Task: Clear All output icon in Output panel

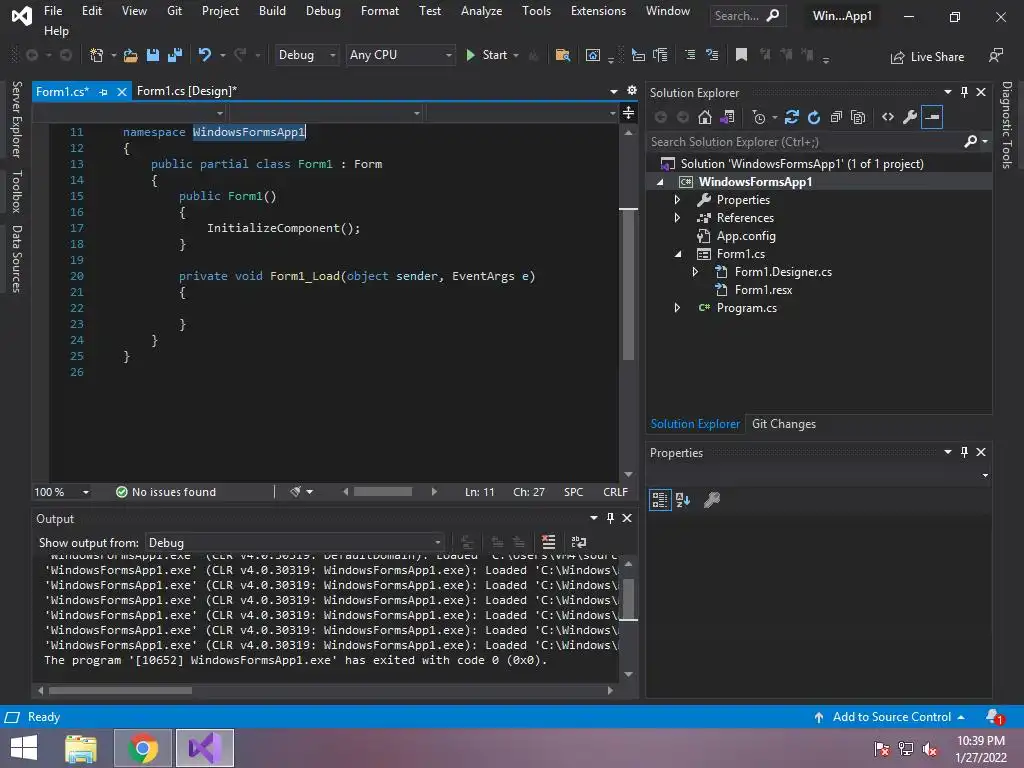Action: pos(549,542)
